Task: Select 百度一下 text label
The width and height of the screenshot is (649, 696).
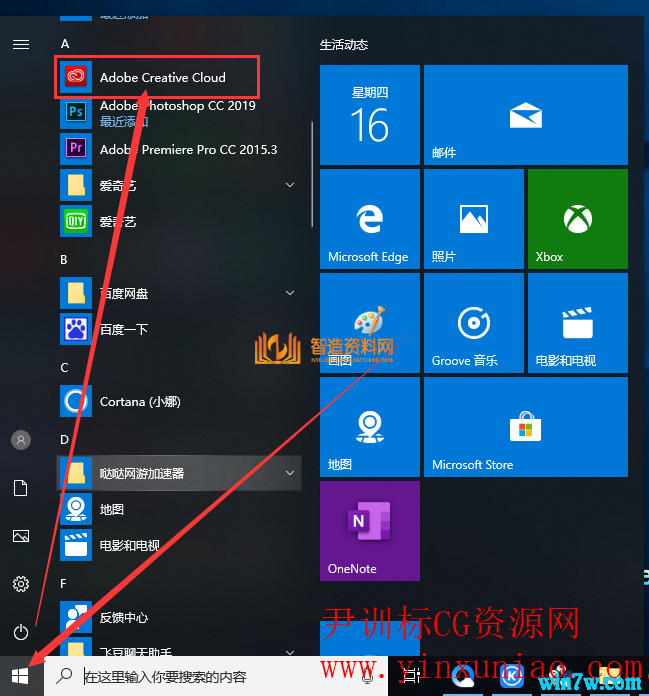Action: point(124,329)
